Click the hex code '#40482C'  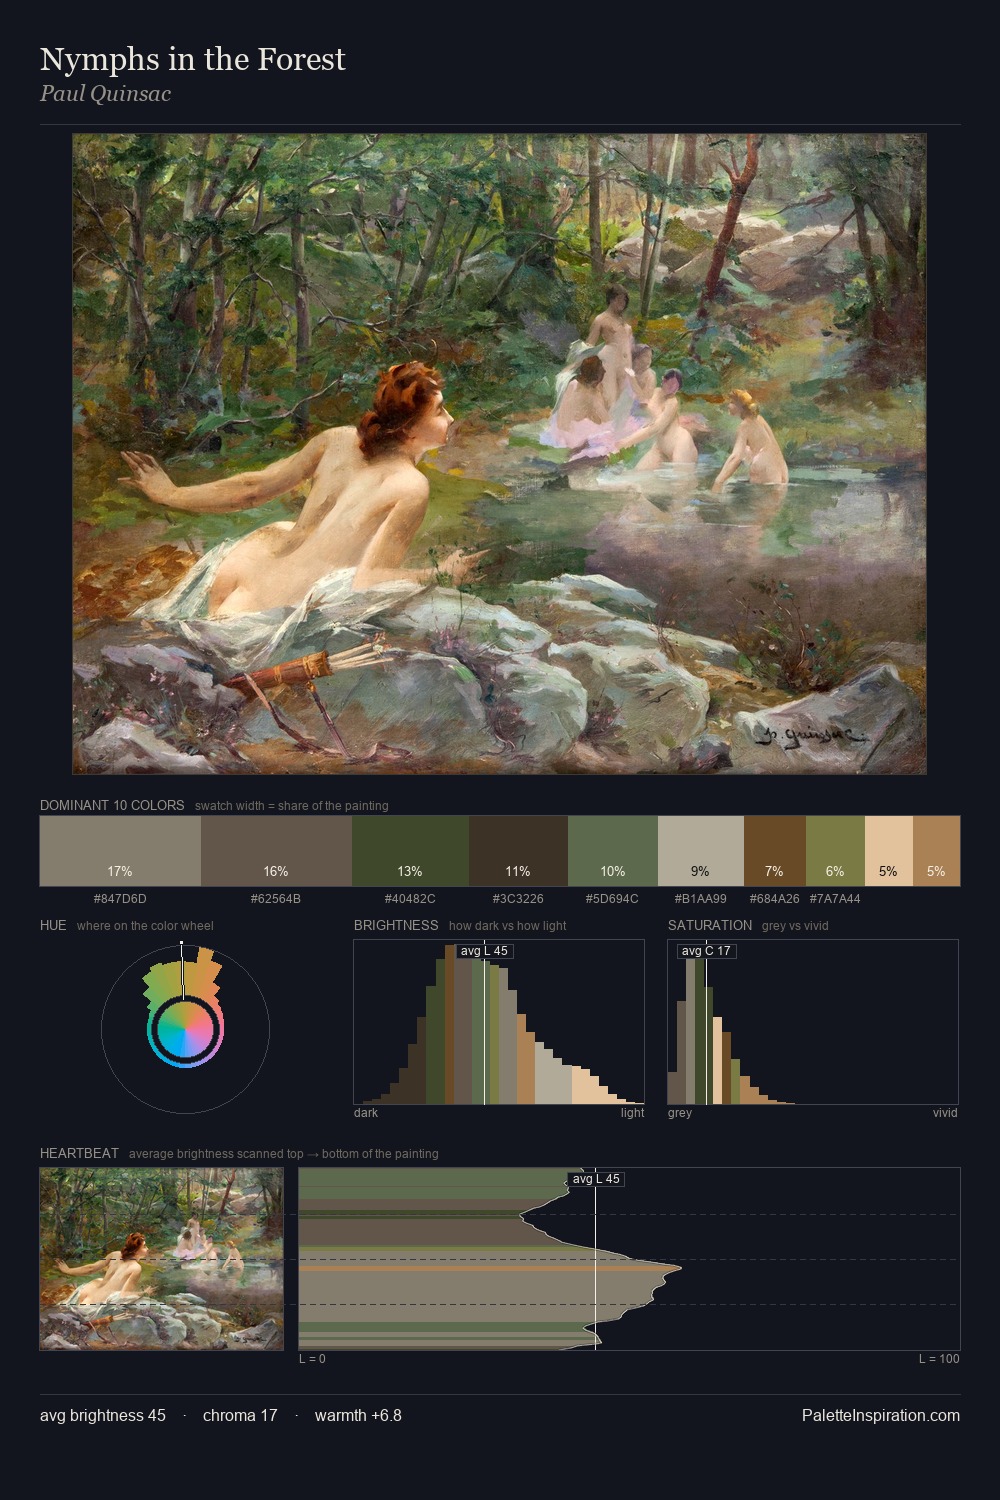(x=410, y=899)
